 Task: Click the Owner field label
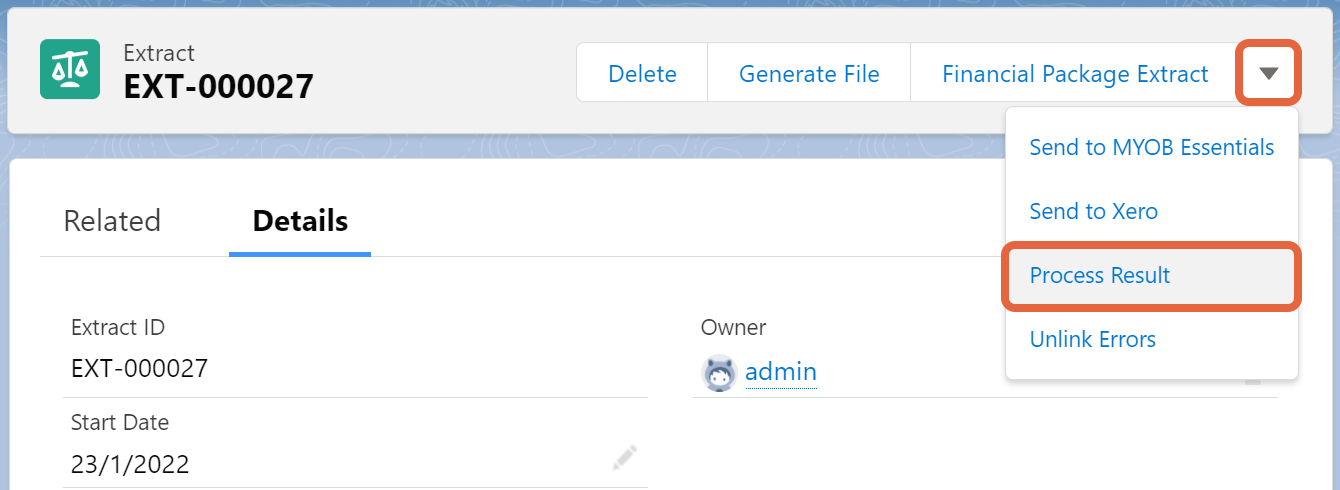click(x=734, y=327)
